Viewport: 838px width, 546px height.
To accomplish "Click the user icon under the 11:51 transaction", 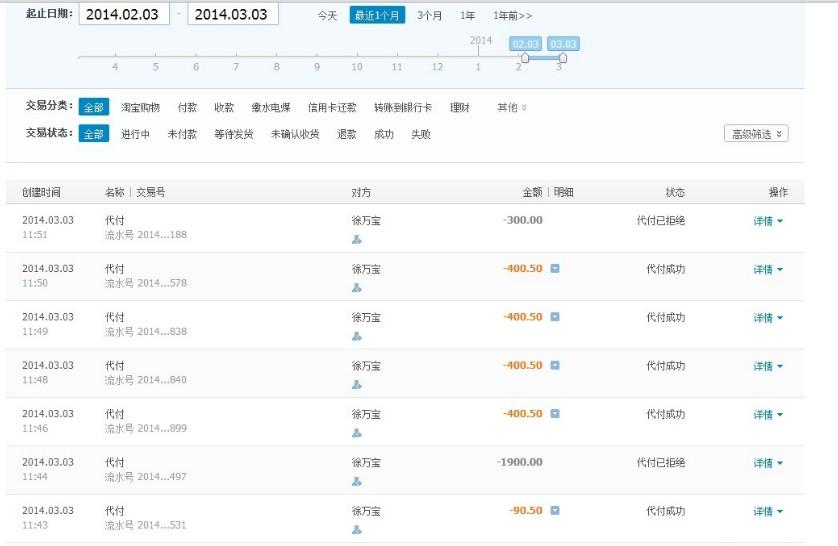I will click(357, 240).
